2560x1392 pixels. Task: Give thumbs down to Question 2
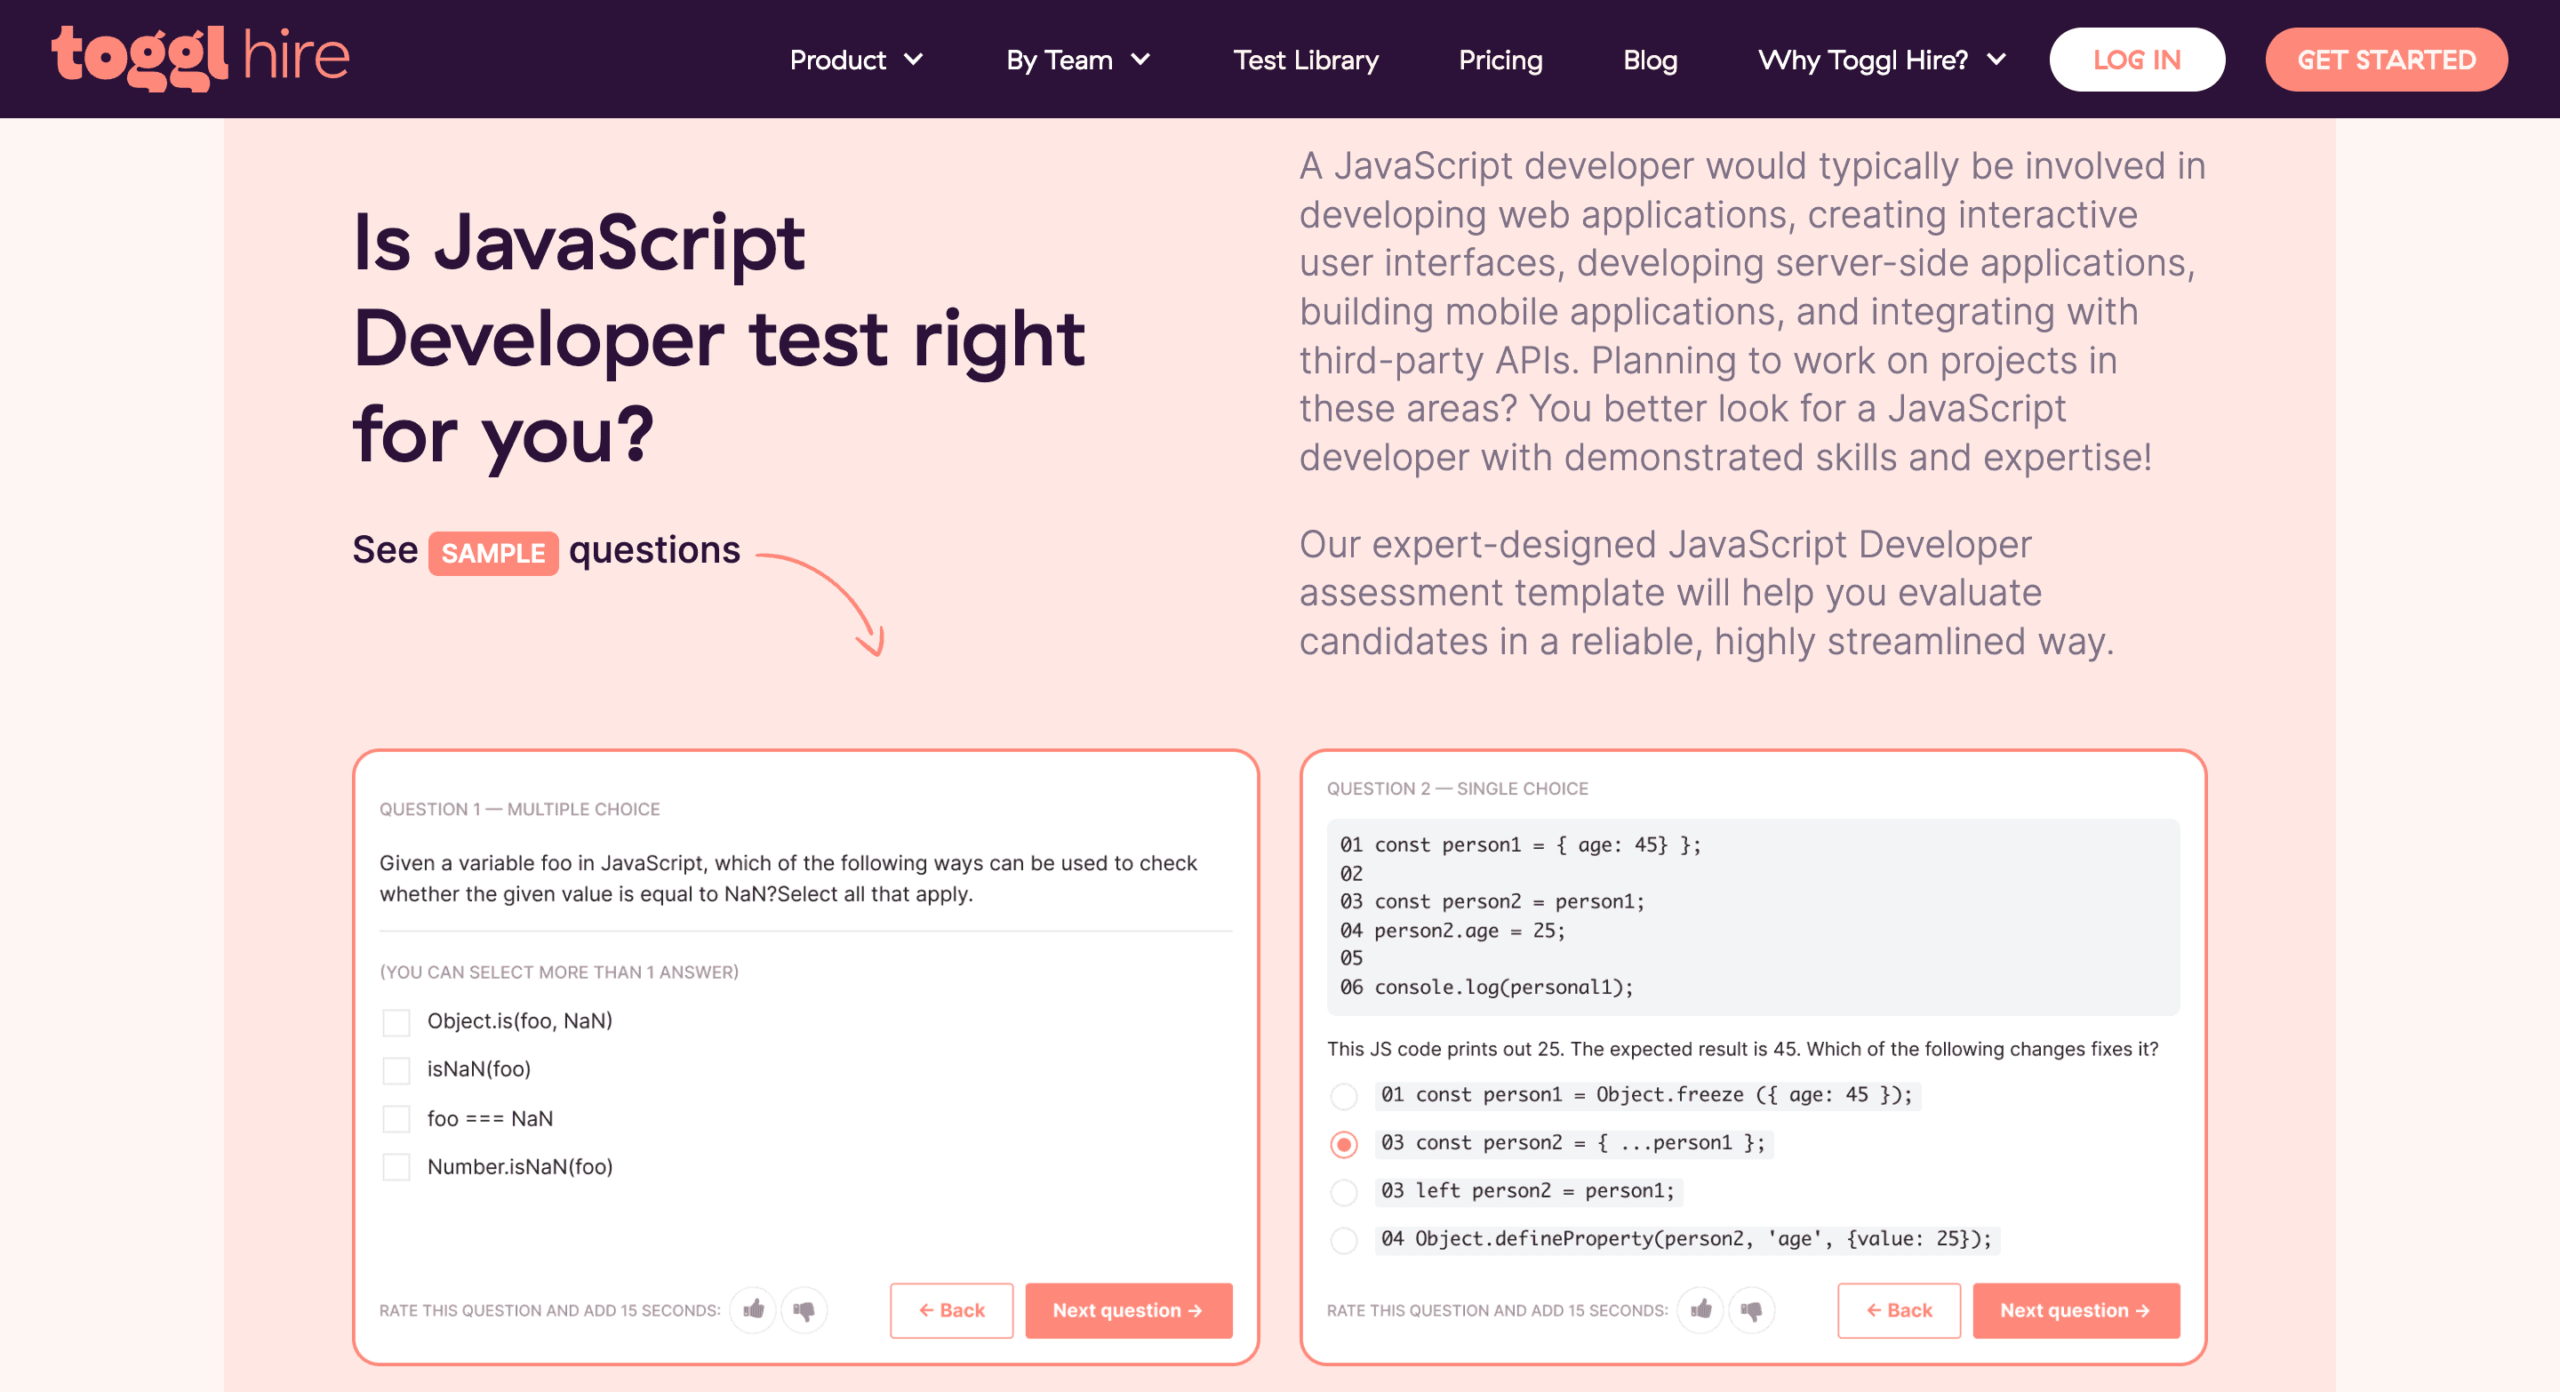1751,1309
